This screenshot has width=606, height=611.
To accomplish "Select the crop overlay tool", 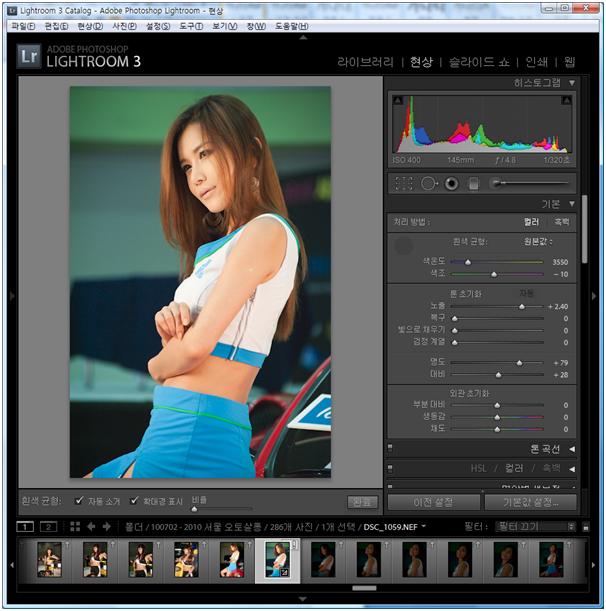I will pos(404,183).
